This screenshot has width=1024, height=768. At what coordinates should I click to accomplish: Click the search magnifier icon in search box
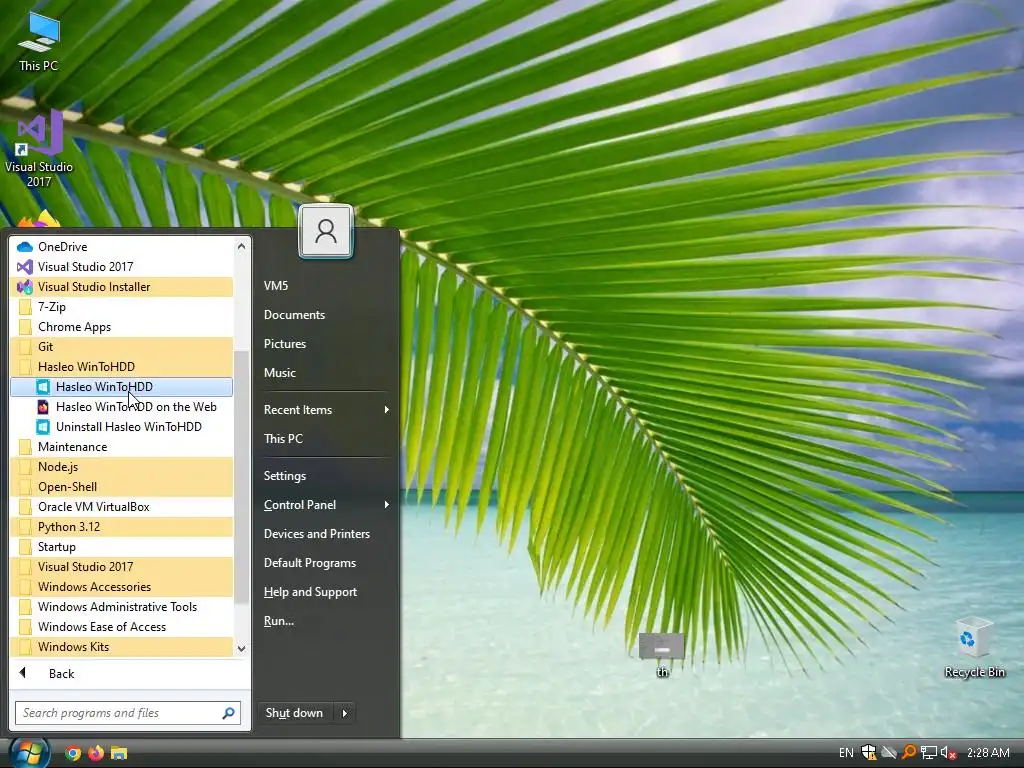point(229,713)
